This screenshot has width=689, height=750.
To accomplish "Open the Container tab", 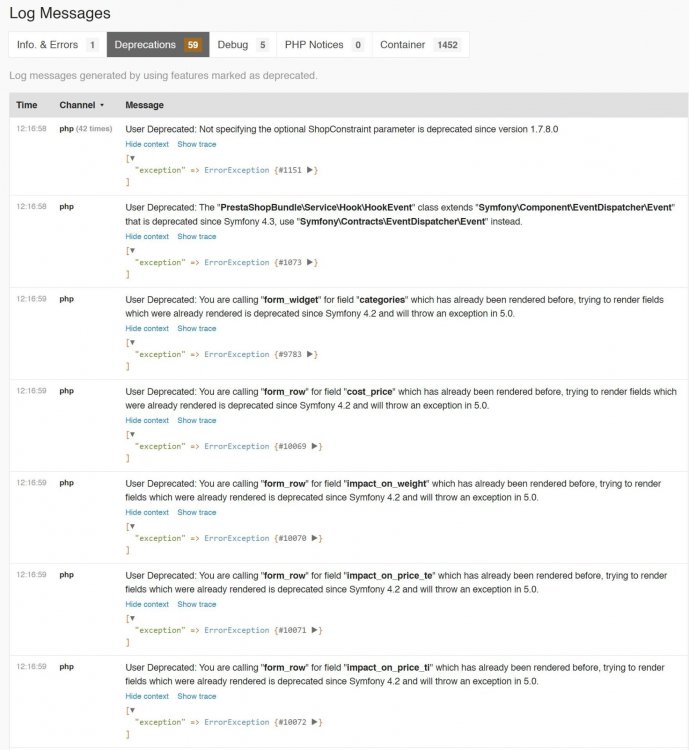I will (x=420, y=44).
